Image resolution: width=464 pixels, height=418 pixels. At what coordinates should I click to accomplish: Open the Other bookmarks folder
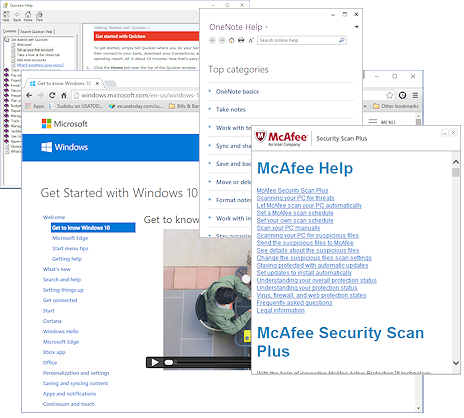pos(396,106)
